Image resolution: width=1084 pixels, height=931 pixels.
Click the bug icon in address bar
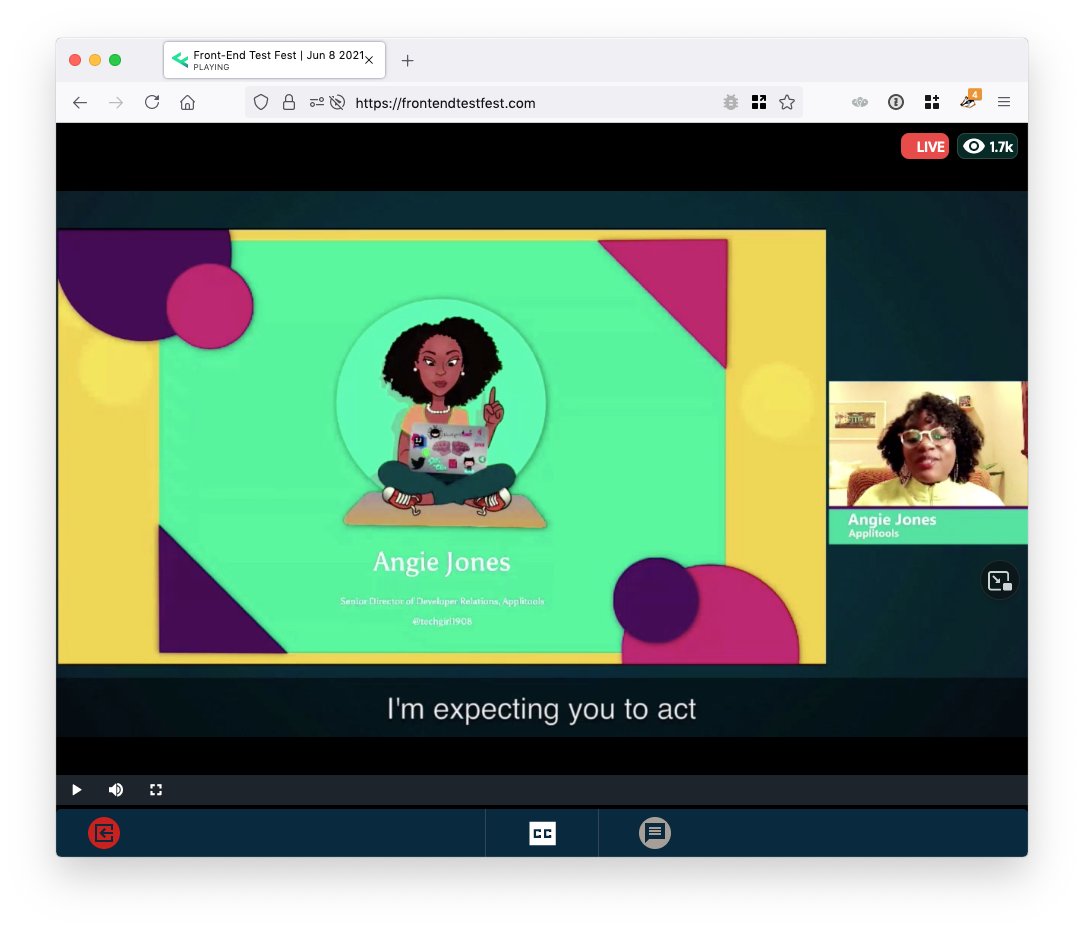point(731,103)
